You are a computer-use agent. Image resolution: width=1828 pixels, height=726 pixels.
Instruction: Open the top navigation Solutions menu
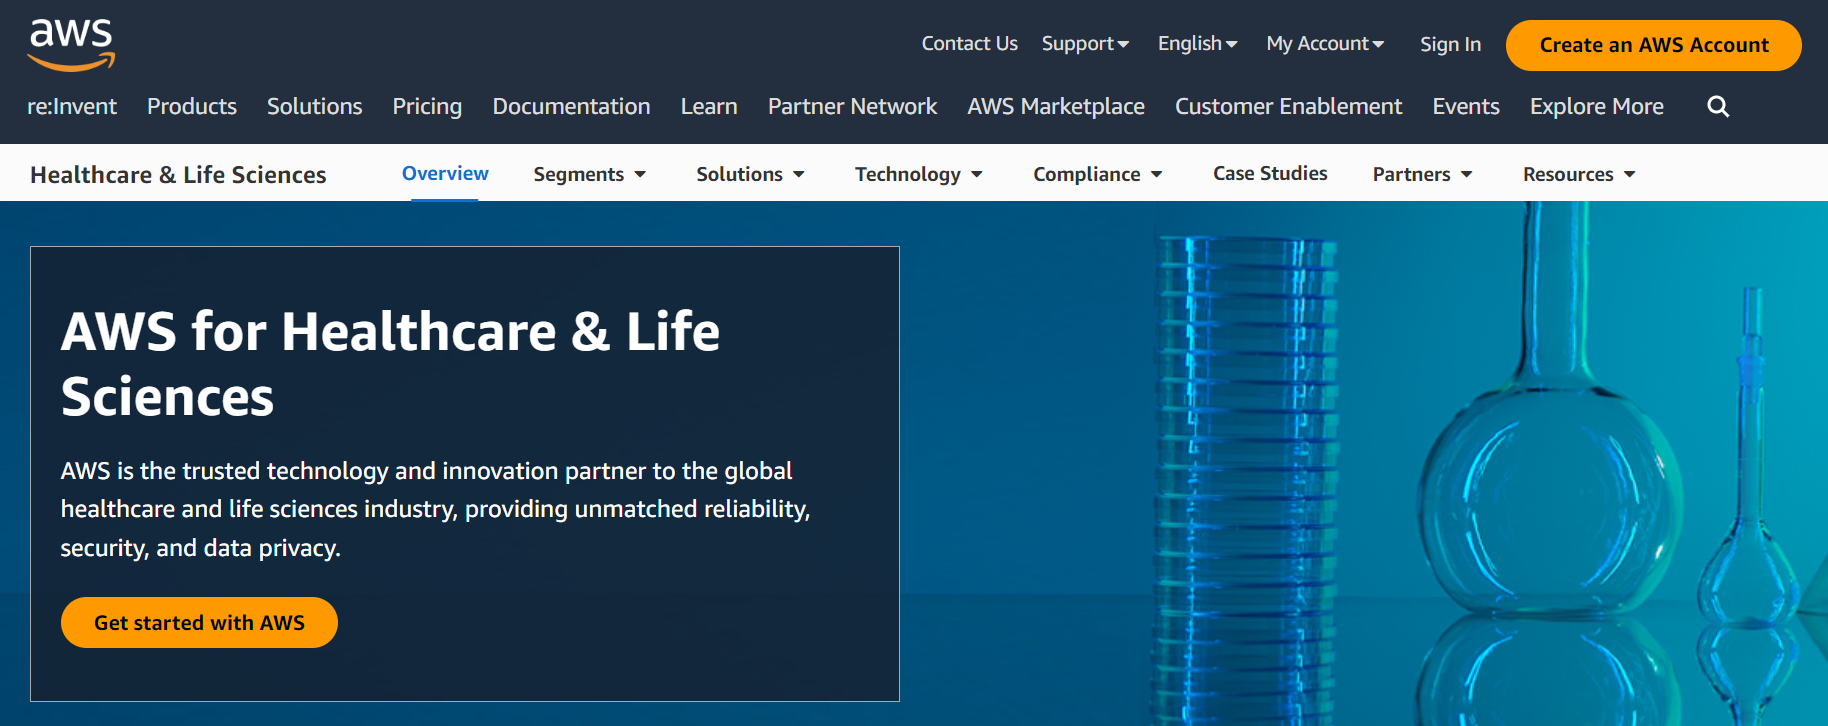pos(314,106)
